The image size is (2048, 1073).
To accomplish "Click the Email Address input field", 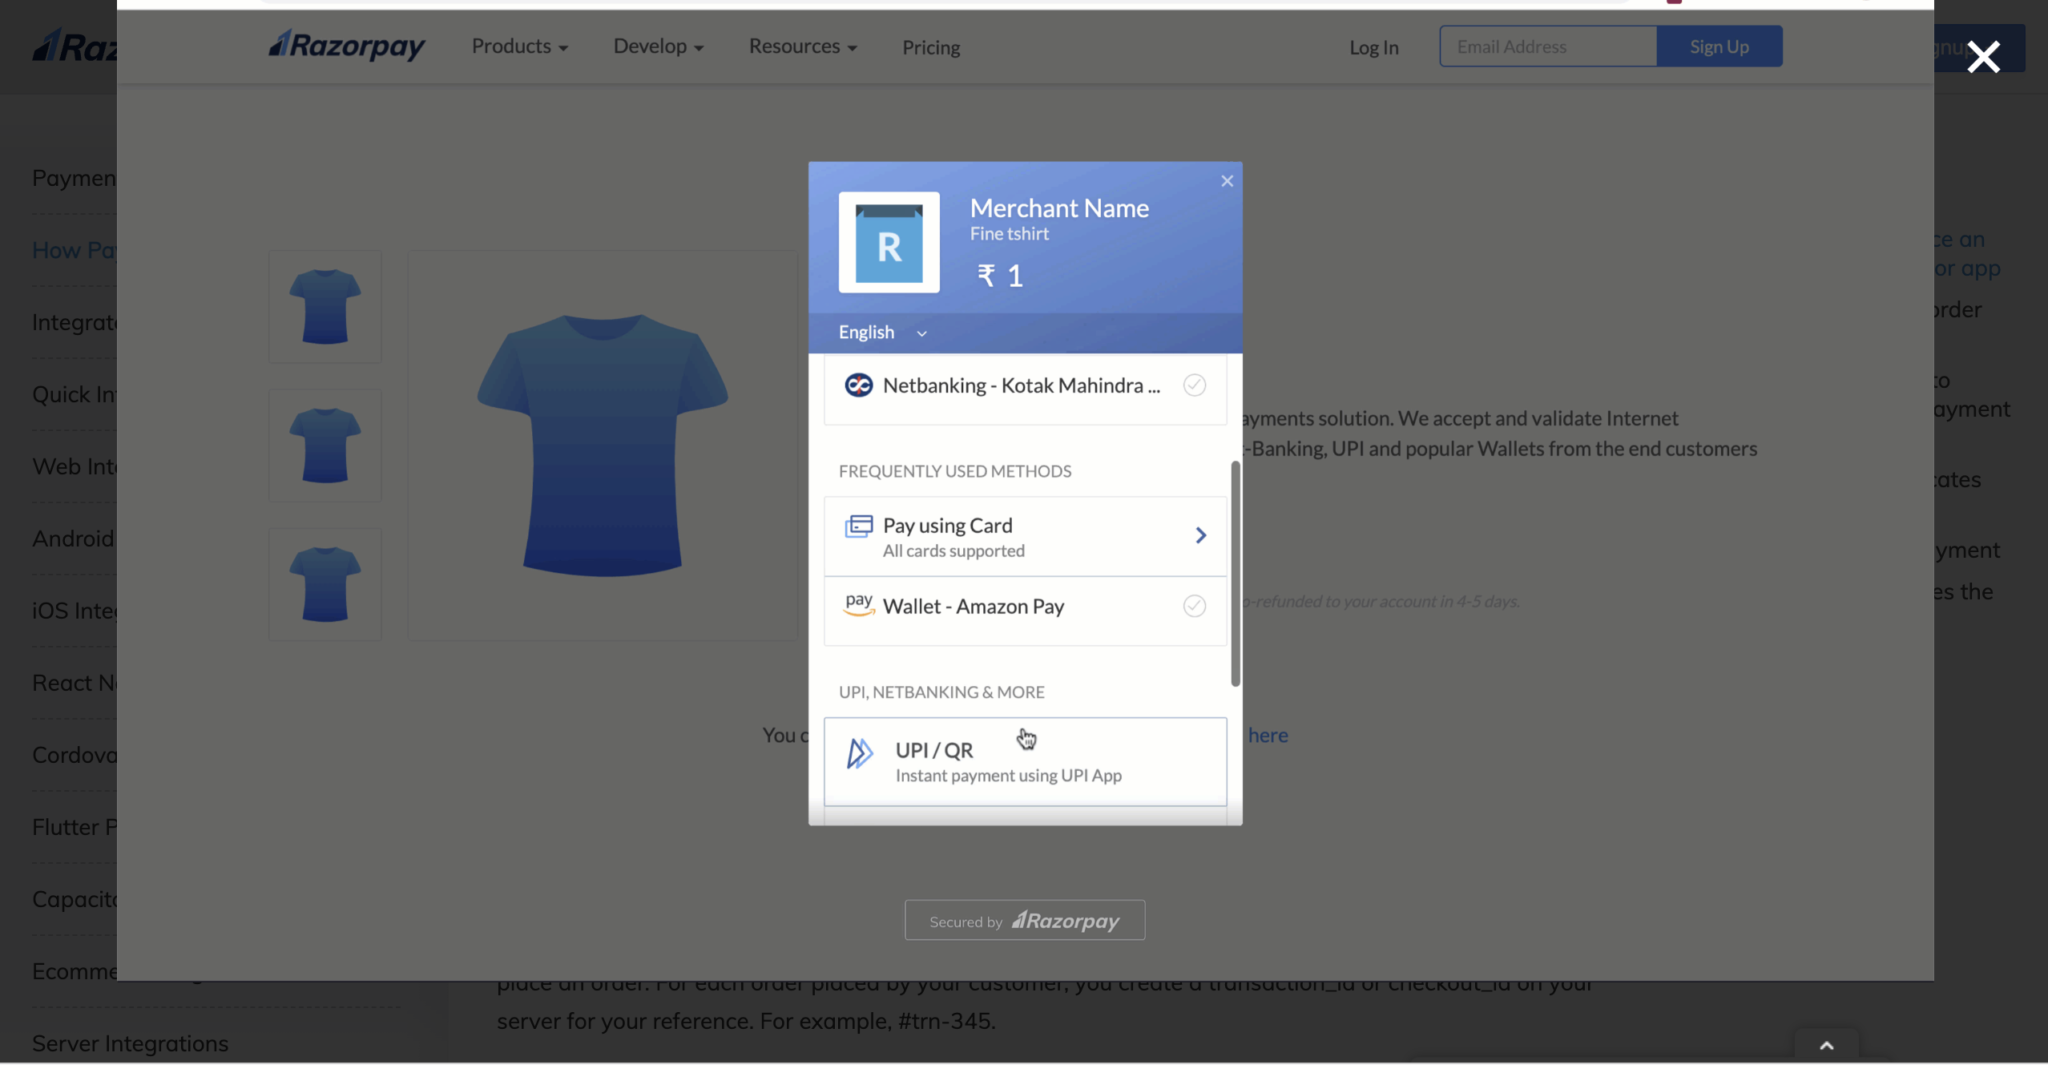I will [x=1547, y=47].
